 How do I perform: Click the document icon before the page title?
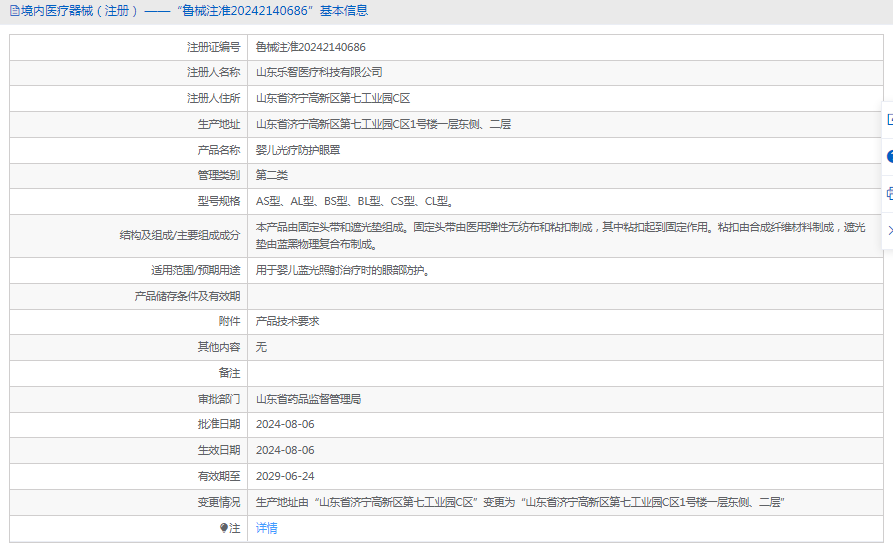click(13, 11)
